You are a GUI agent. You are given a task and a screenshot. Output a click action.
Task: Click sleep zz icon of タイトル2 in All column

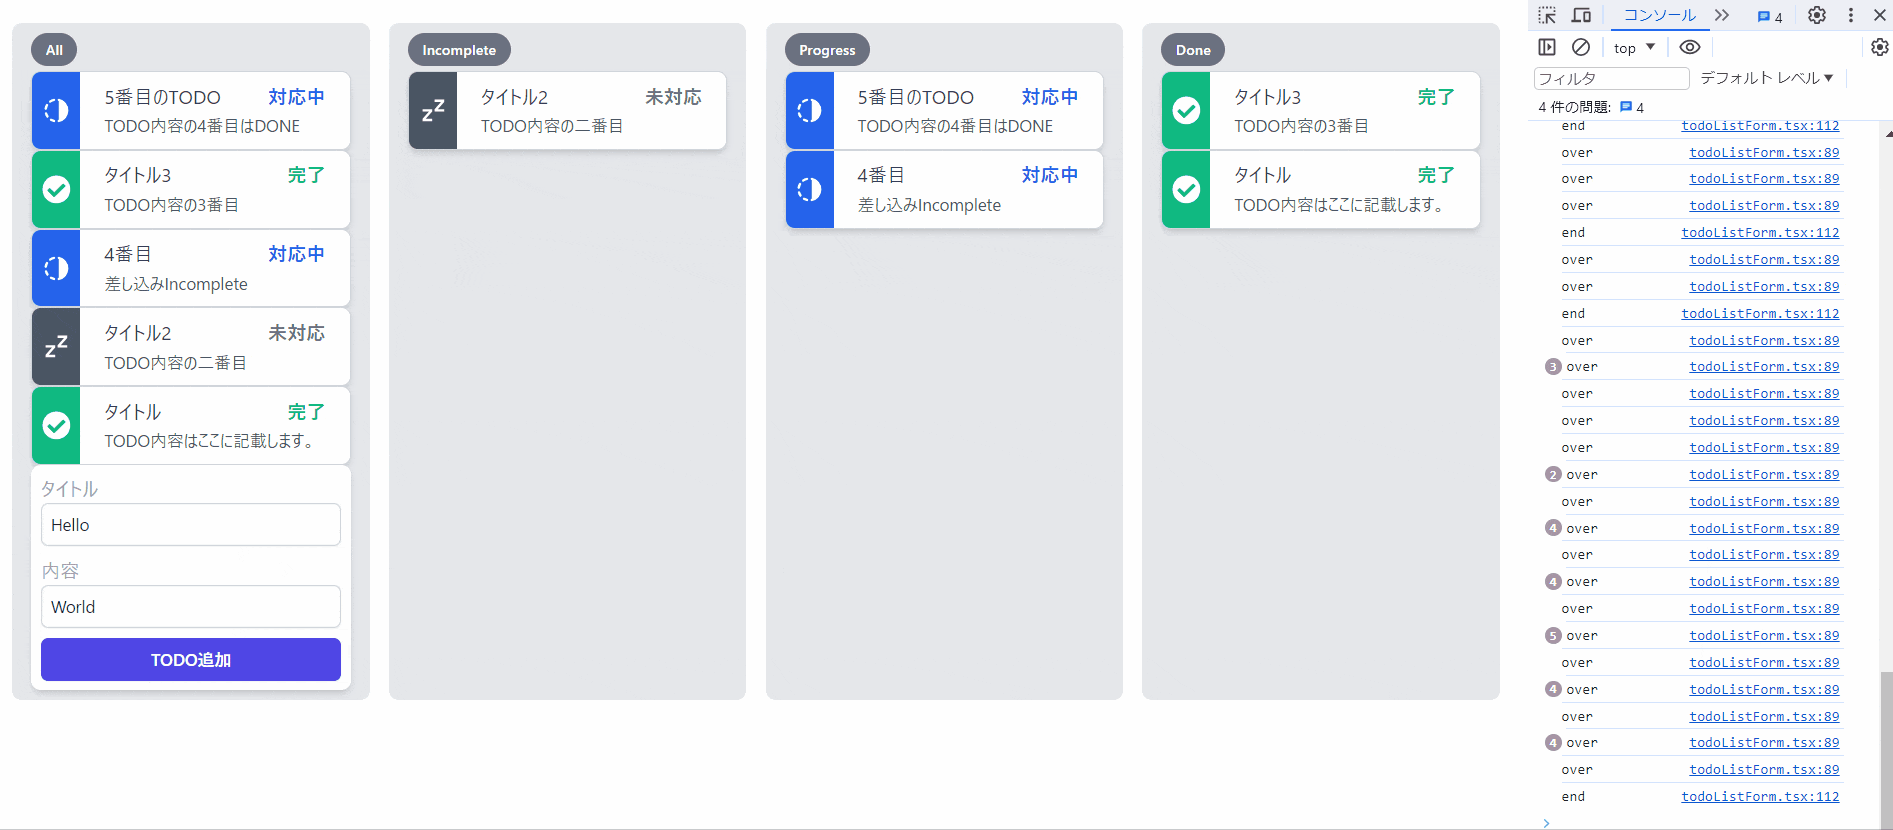pyautogui.click(x=56, y=347)
